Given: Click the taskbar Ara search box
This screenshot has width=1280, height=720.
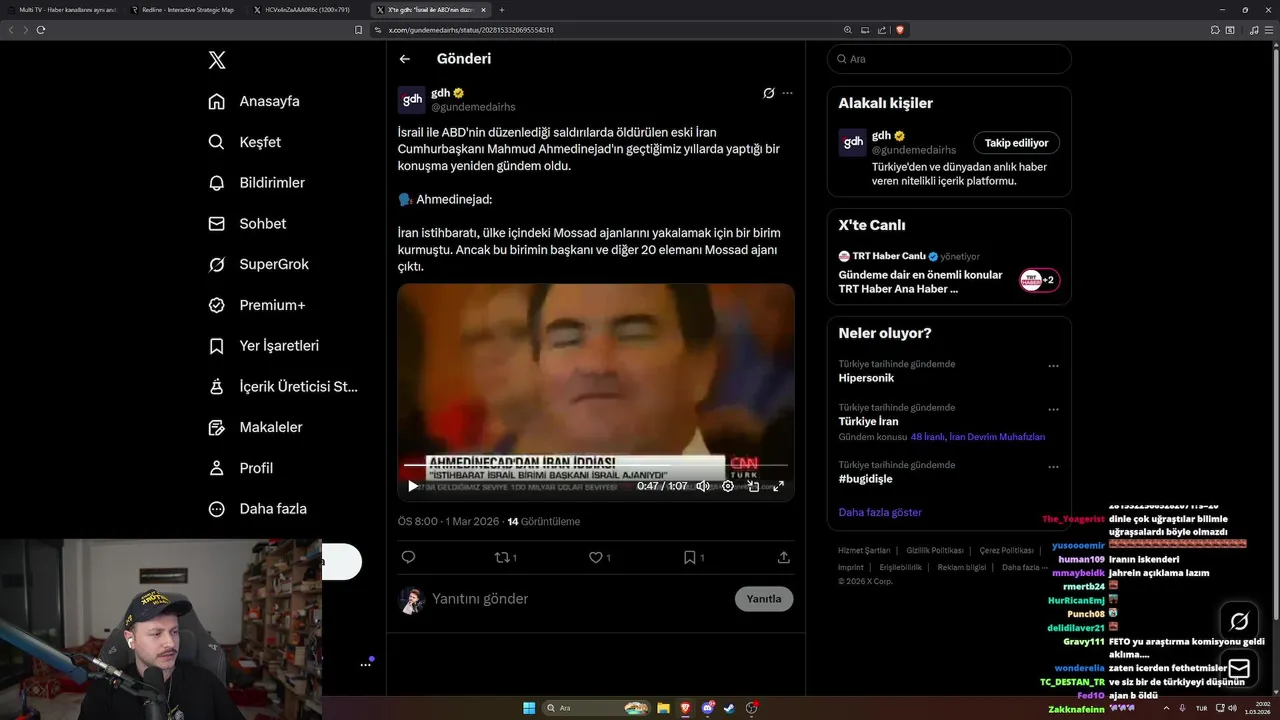Looking at the screenshot, I should click(x=597, y=708).
